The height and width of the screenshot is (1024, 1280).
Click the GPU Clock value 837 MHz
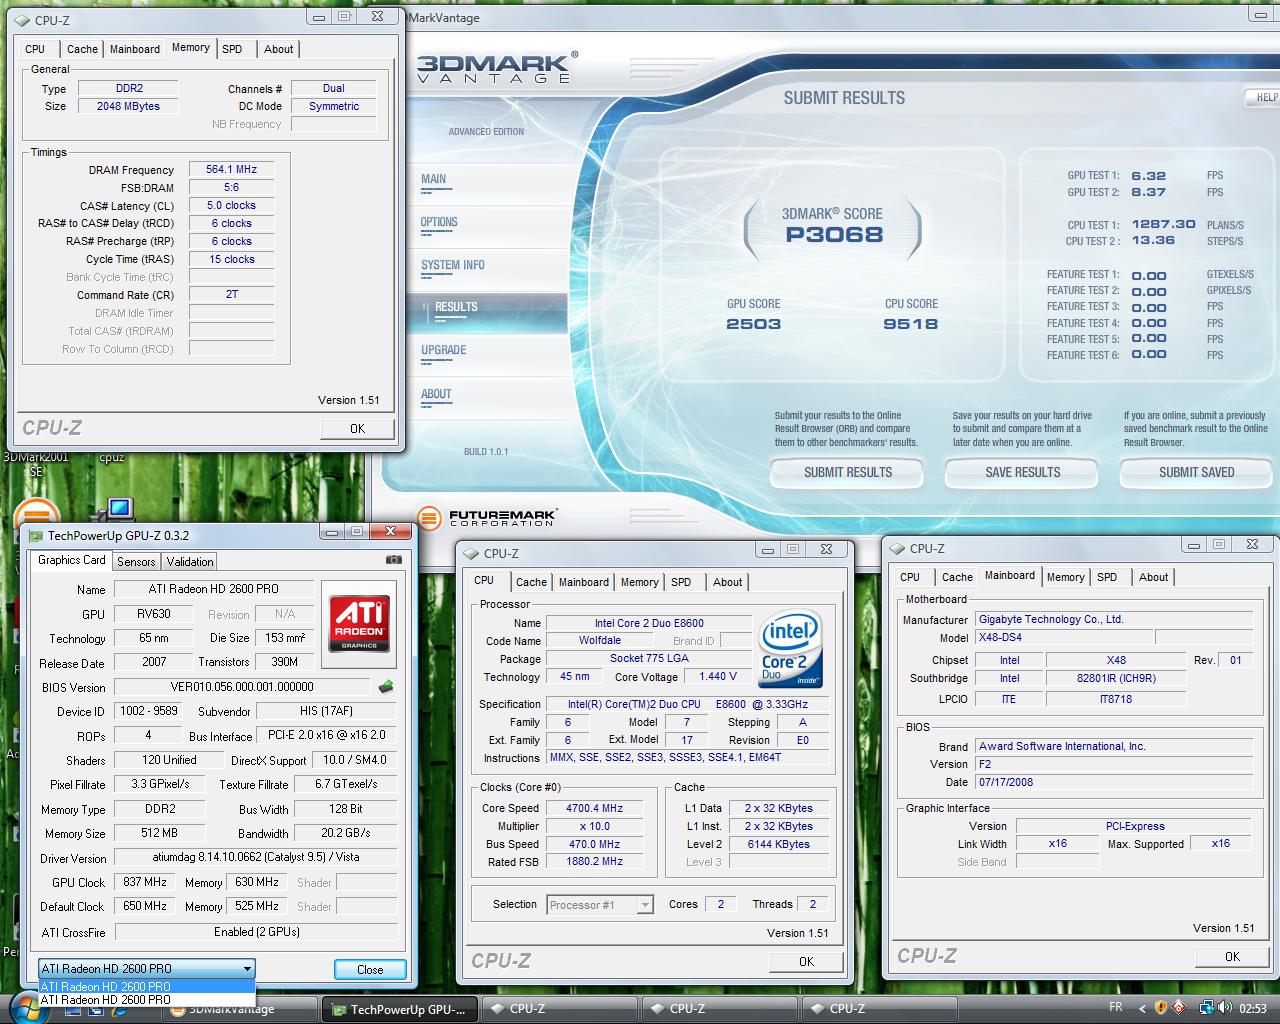pyautogui.click(x=145, y=882)
